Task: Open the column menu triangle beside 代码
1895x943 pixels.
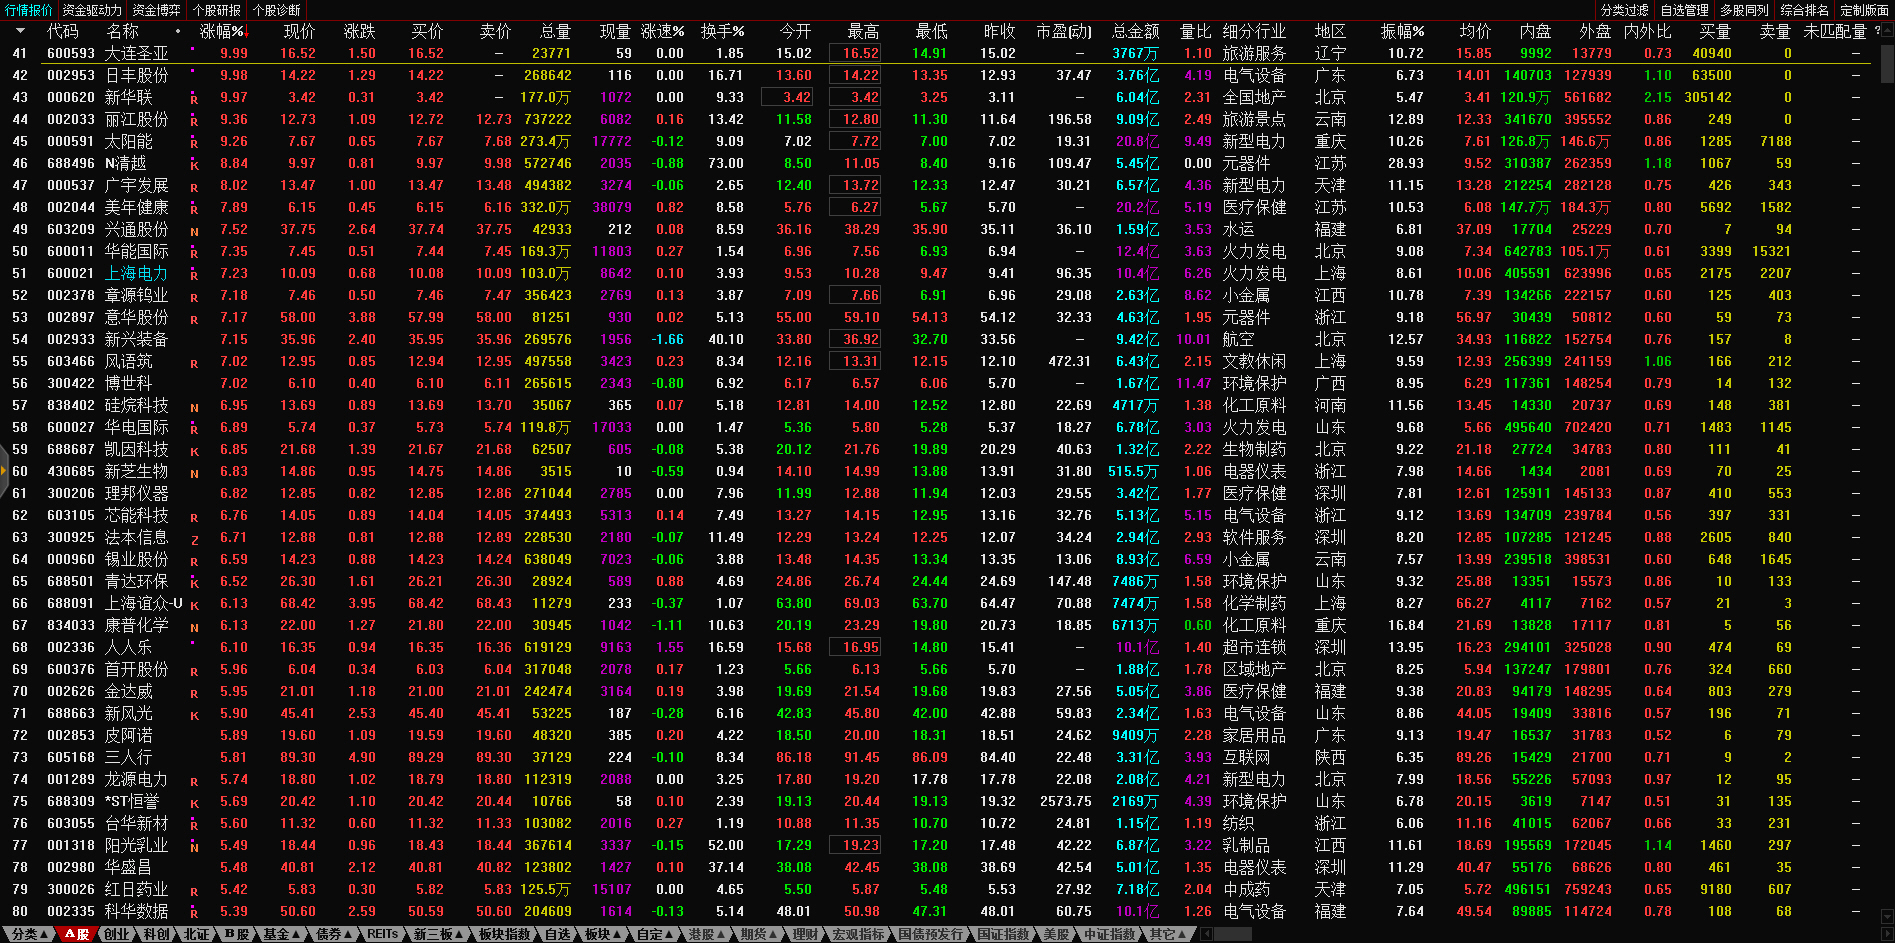Action: 21,32
